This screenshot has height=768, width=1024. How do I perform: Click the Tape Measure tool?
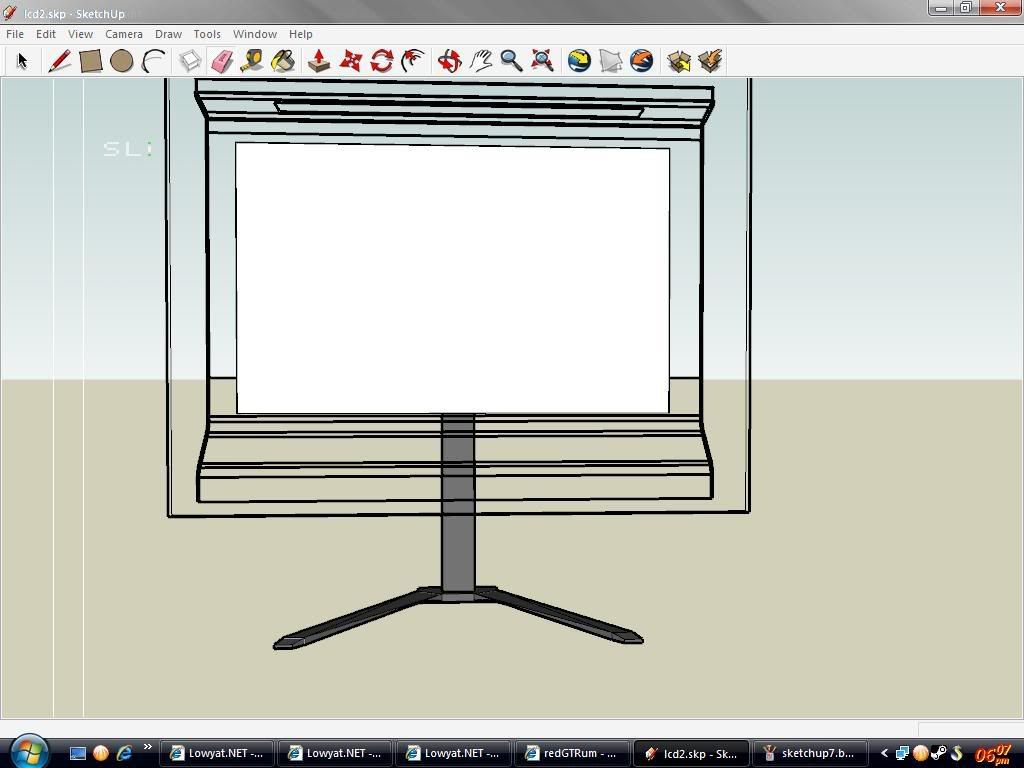pyautogui.click(x=252, y=61)
